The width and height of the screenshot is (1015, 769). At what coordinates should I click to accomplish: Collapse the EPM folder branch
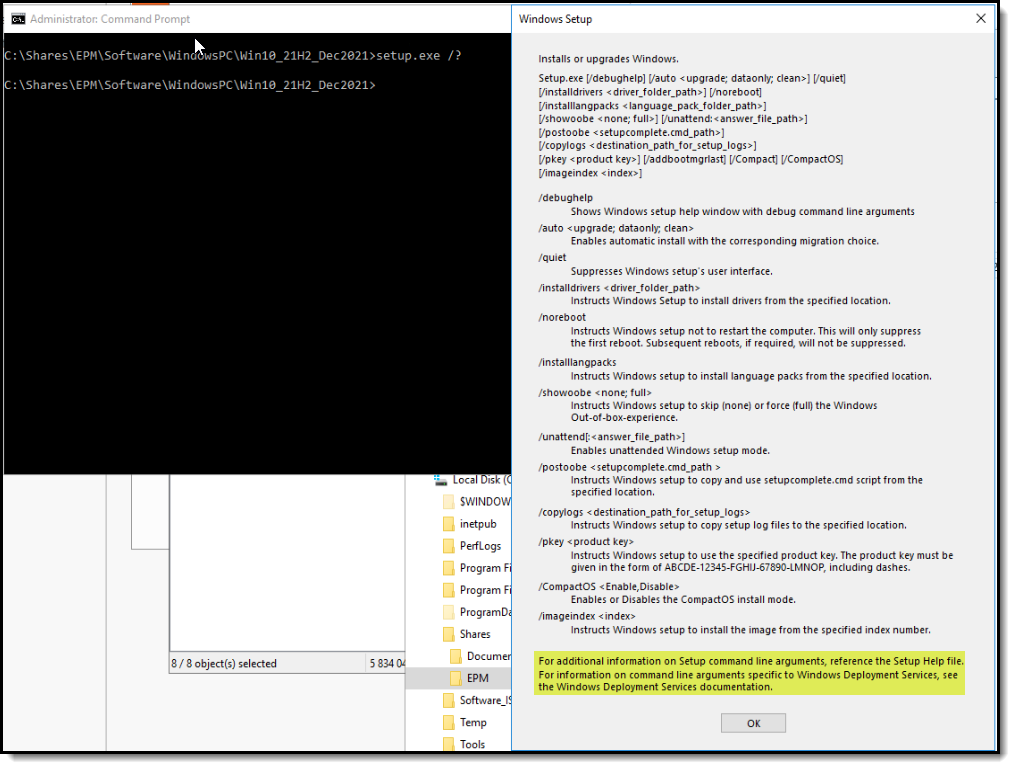[437, 677]
